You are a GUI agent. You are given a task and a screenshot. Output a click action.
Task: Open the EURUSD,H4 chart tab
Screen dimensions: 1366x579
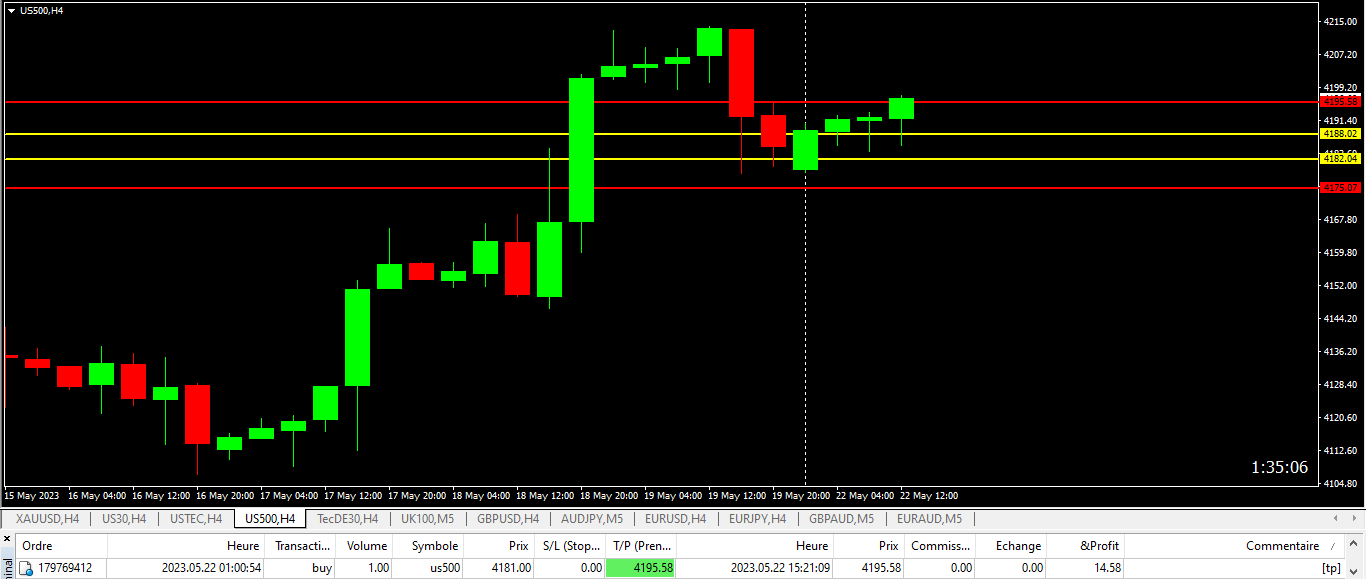pos(675,518)
